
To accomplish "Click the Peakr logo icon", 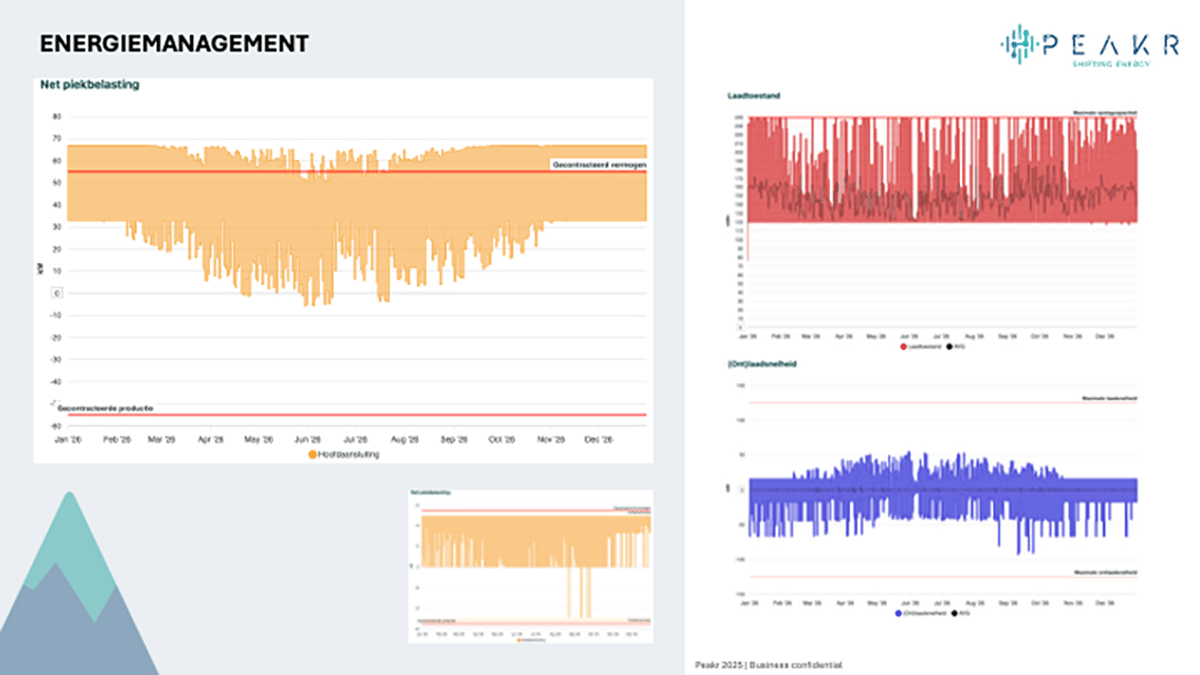I will click(x=1016, y=45).
